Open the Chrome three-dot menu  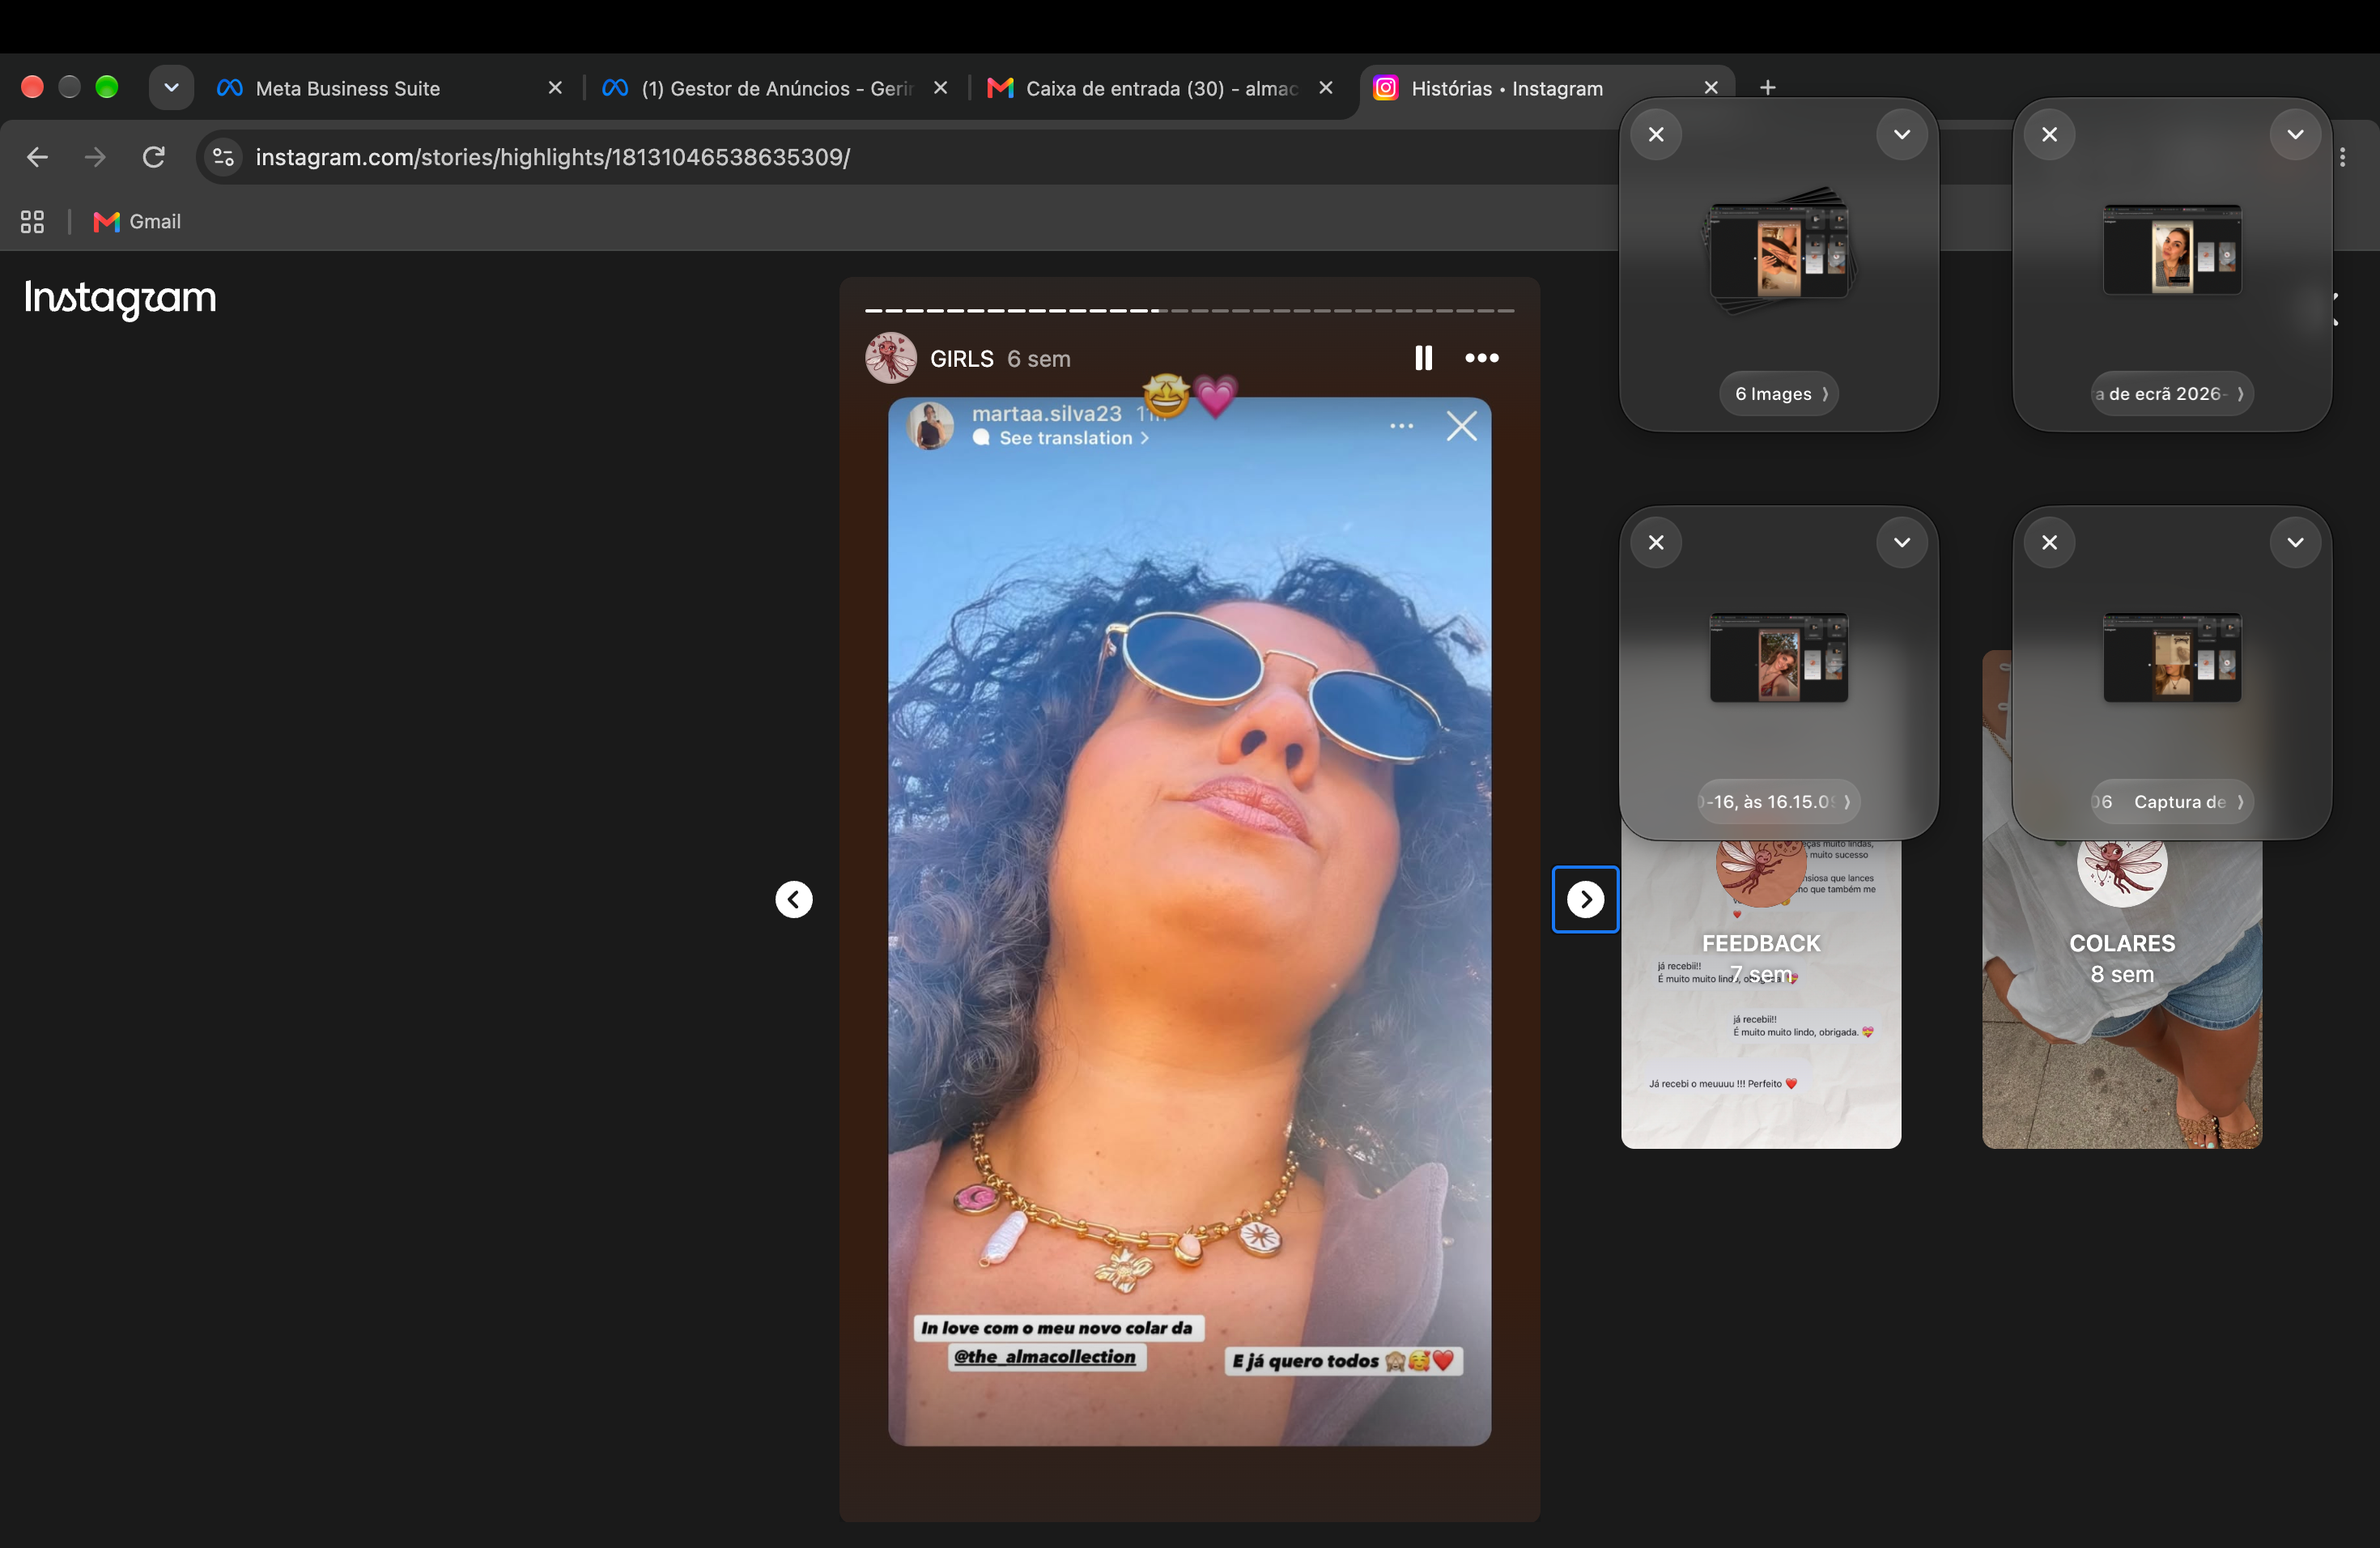click(2342, 157)
